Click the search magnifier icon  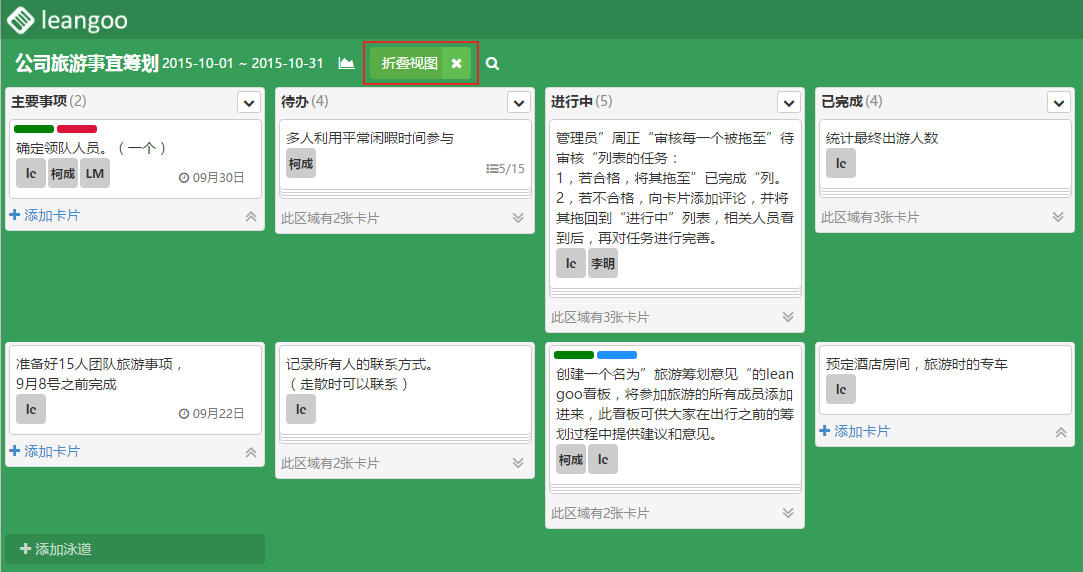pos(492,64)
